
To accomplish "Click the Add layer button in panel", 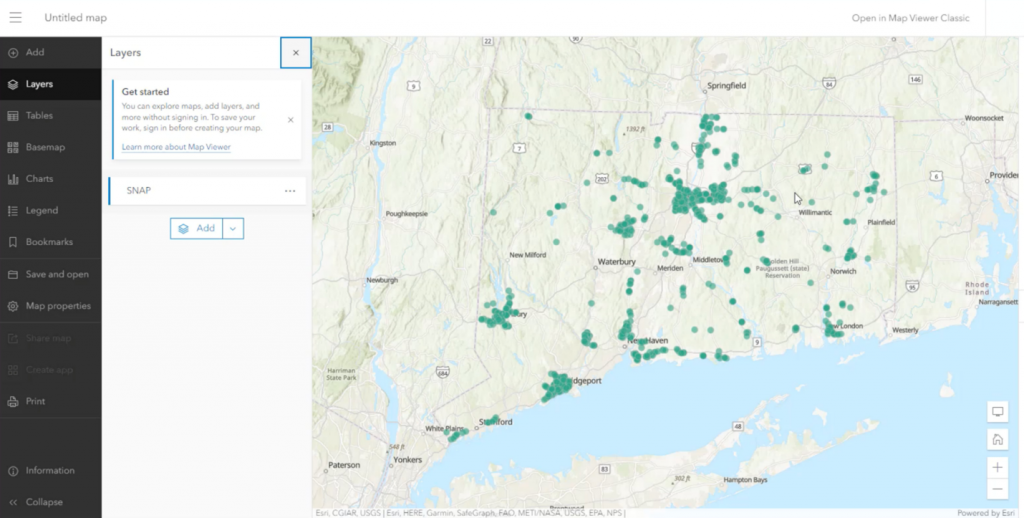I will (197, 229).
